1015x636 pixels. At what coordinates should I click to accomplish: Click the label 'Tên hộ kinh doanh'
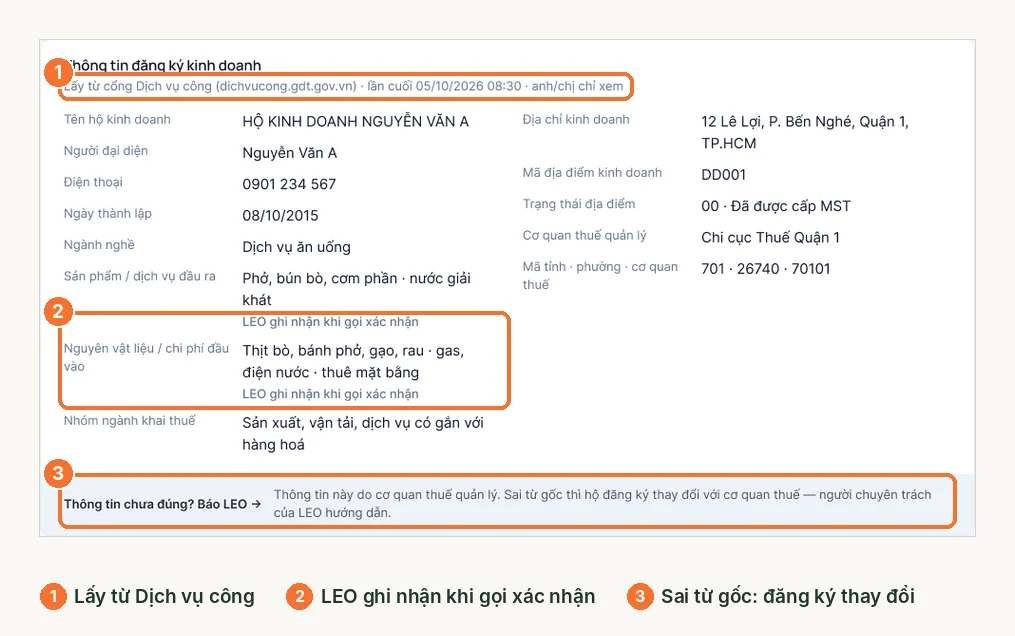click(117, 119)
